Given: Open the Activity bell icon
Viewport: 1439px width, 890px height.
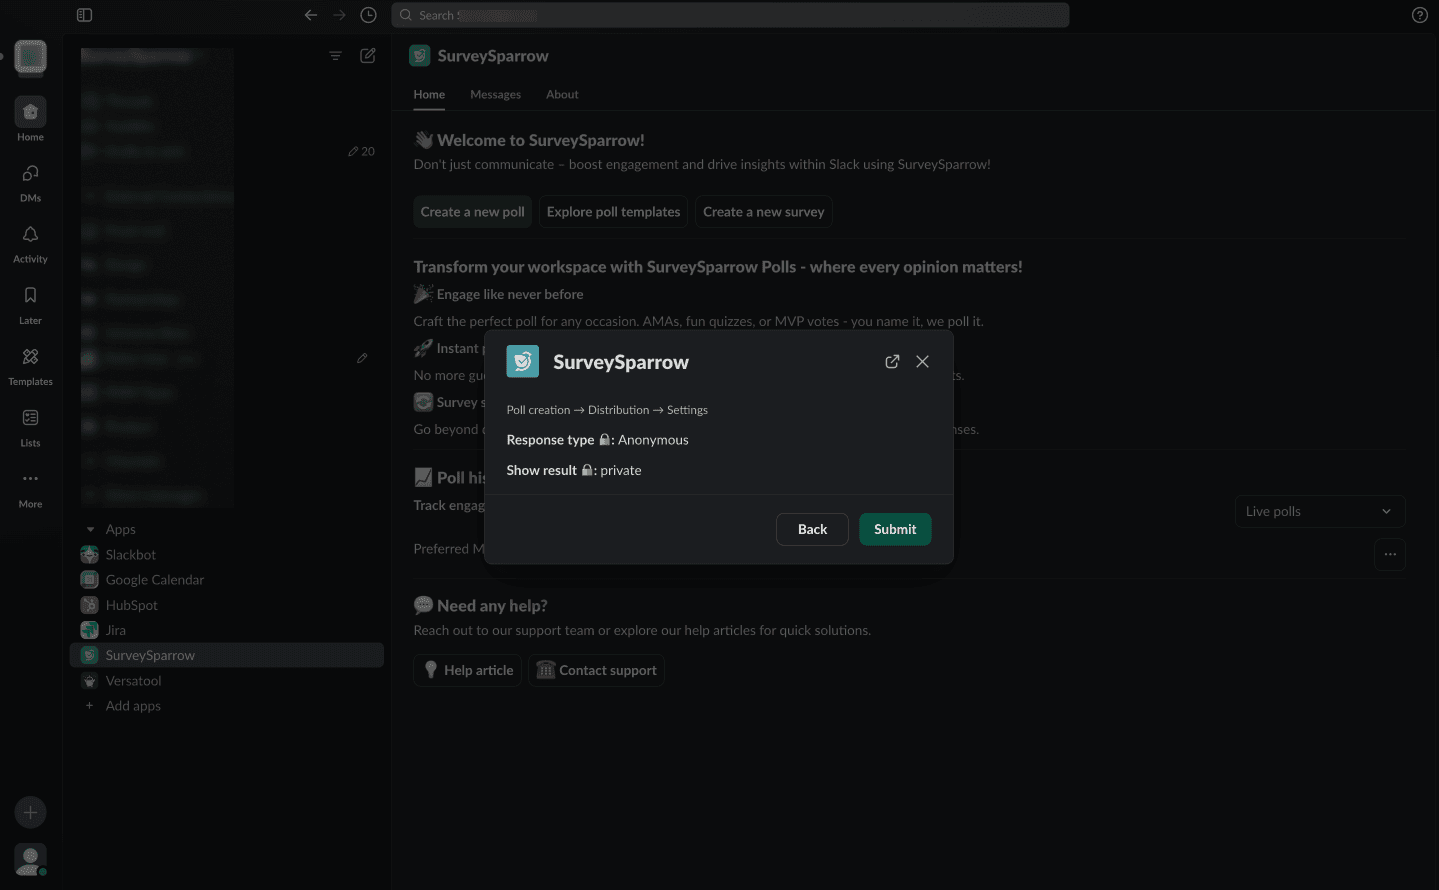Looking at the screenshot, I should (x=30, y=242).
